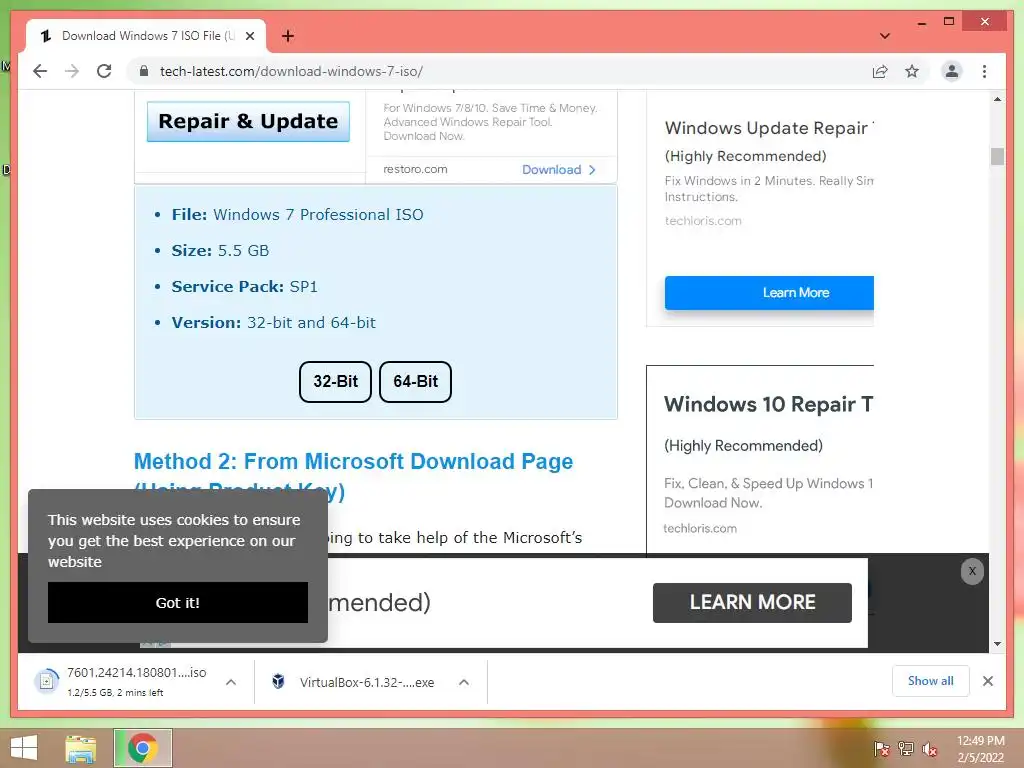Dismiss the bottom banner ad with X
This screenshot has height=768, width=1024.
[972, 571]
